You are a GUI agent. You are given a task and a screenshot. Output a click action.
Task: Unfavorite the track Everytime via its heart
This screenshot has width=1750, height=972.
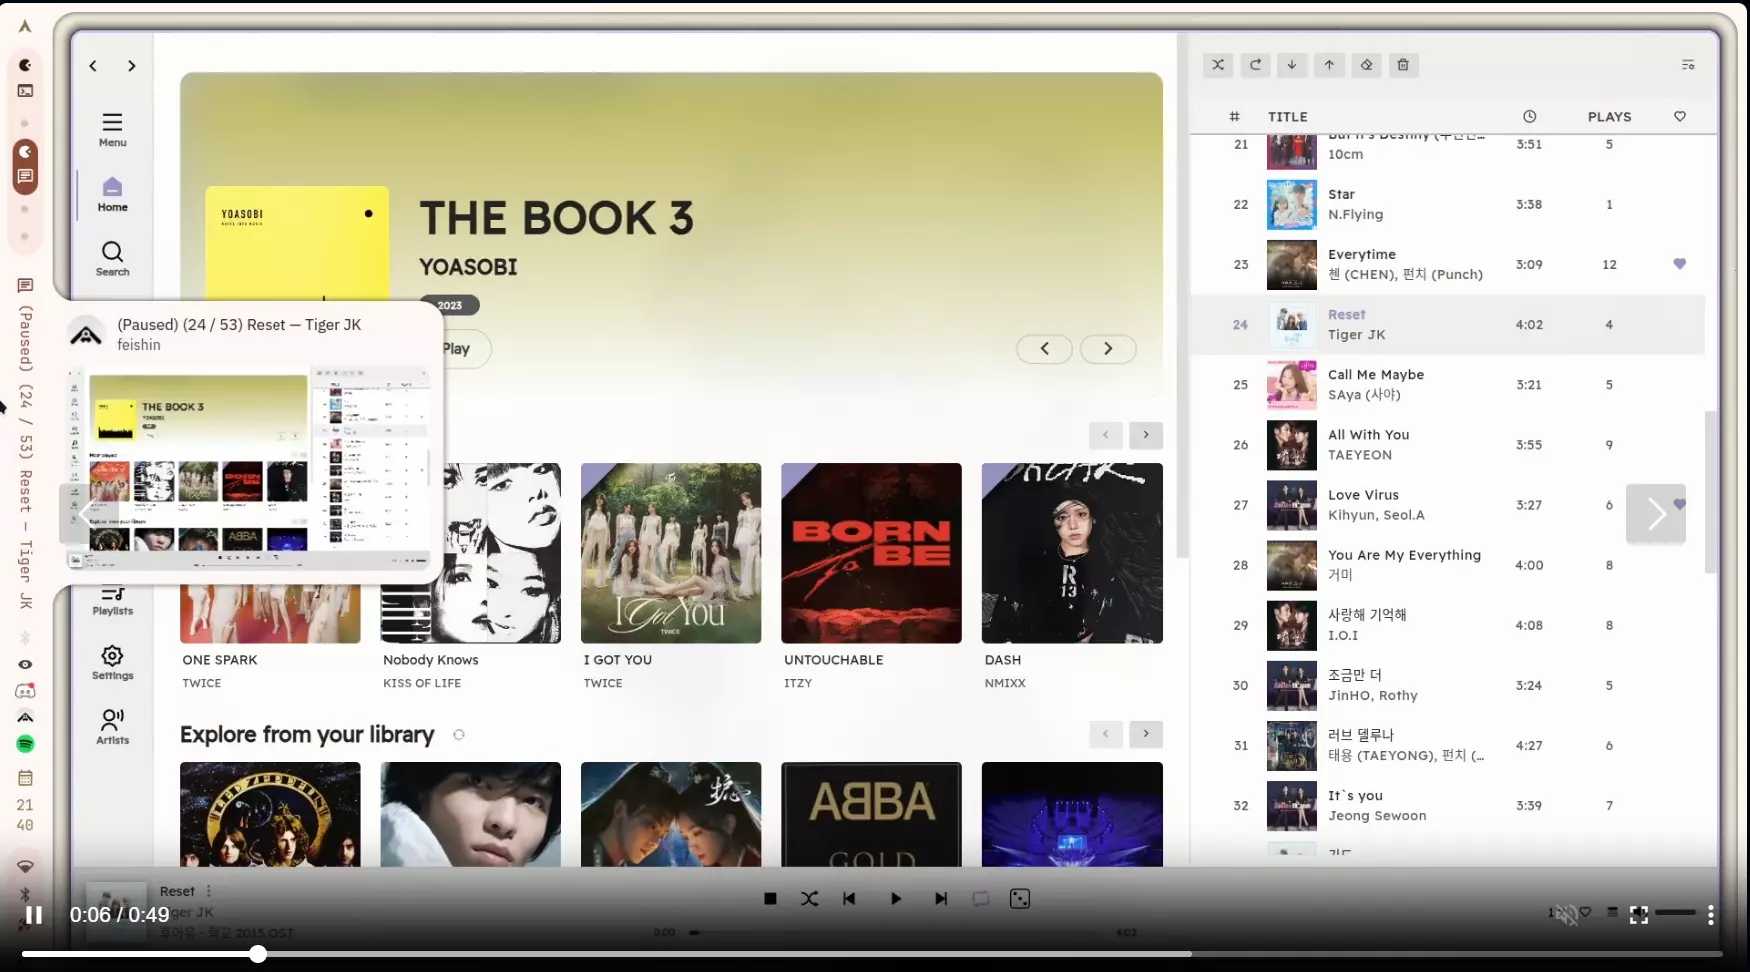(1680, 264)
